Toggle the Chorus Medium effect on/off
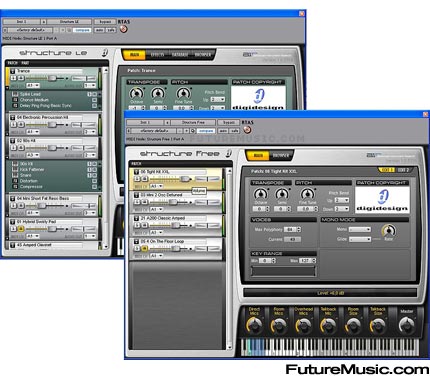The height and width of the screenshot is (385, 430). (94, 100)
